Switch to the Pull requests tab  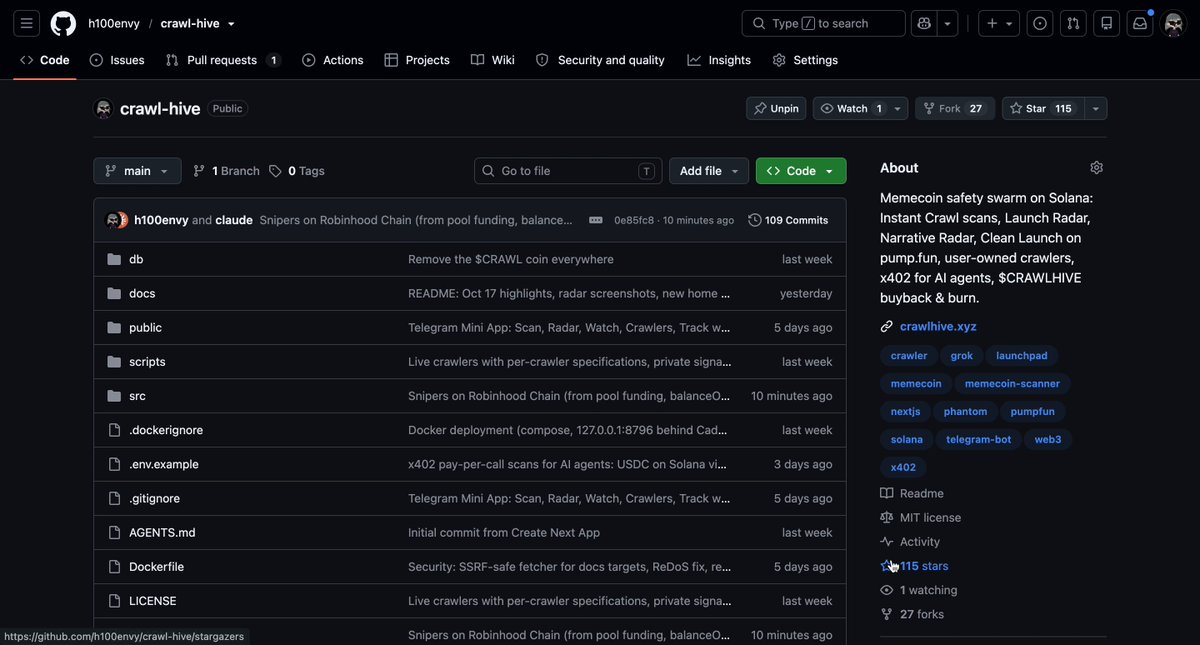click(223, 60)
